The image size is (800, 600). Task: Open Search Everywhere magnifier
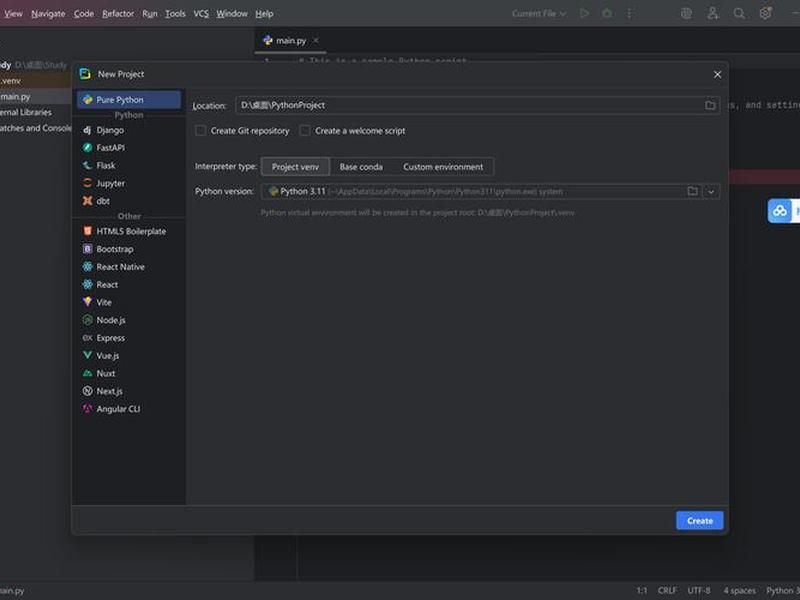tap(739, 14)
